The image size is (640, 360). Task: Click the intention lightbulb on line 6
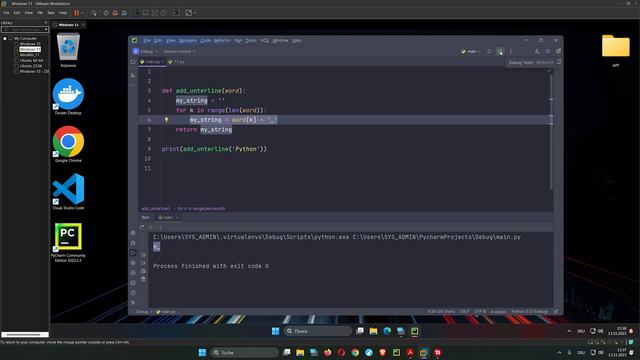click(x=166, y=120)
